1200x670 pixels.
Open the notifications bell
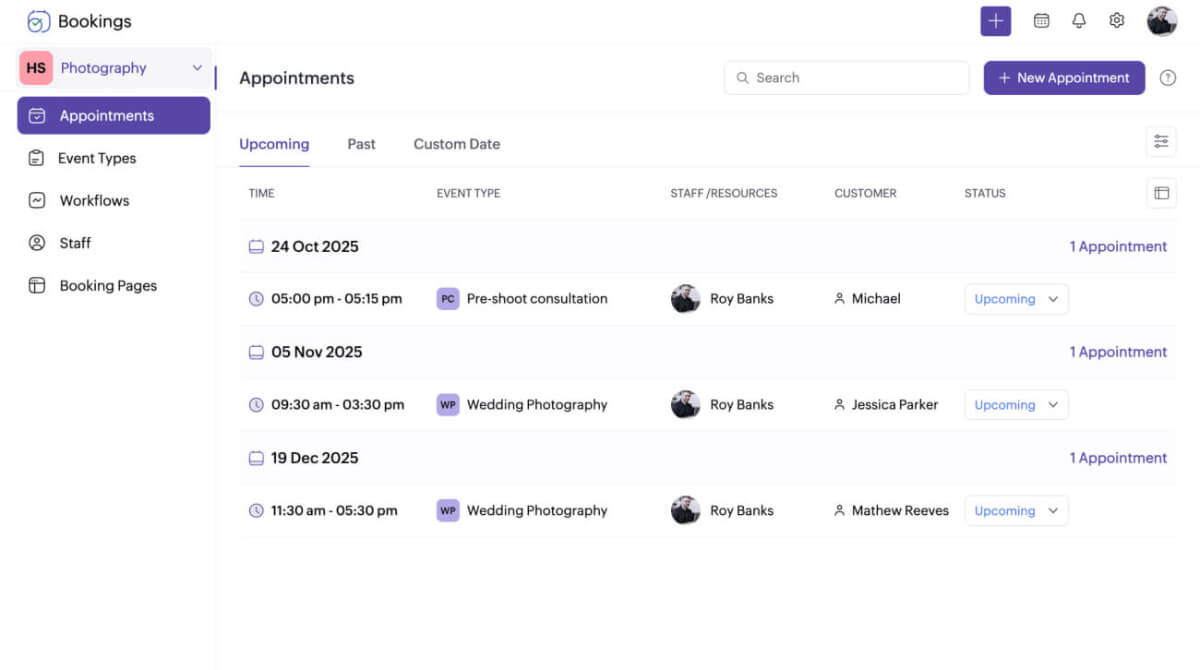click(x=1079, y=20)
